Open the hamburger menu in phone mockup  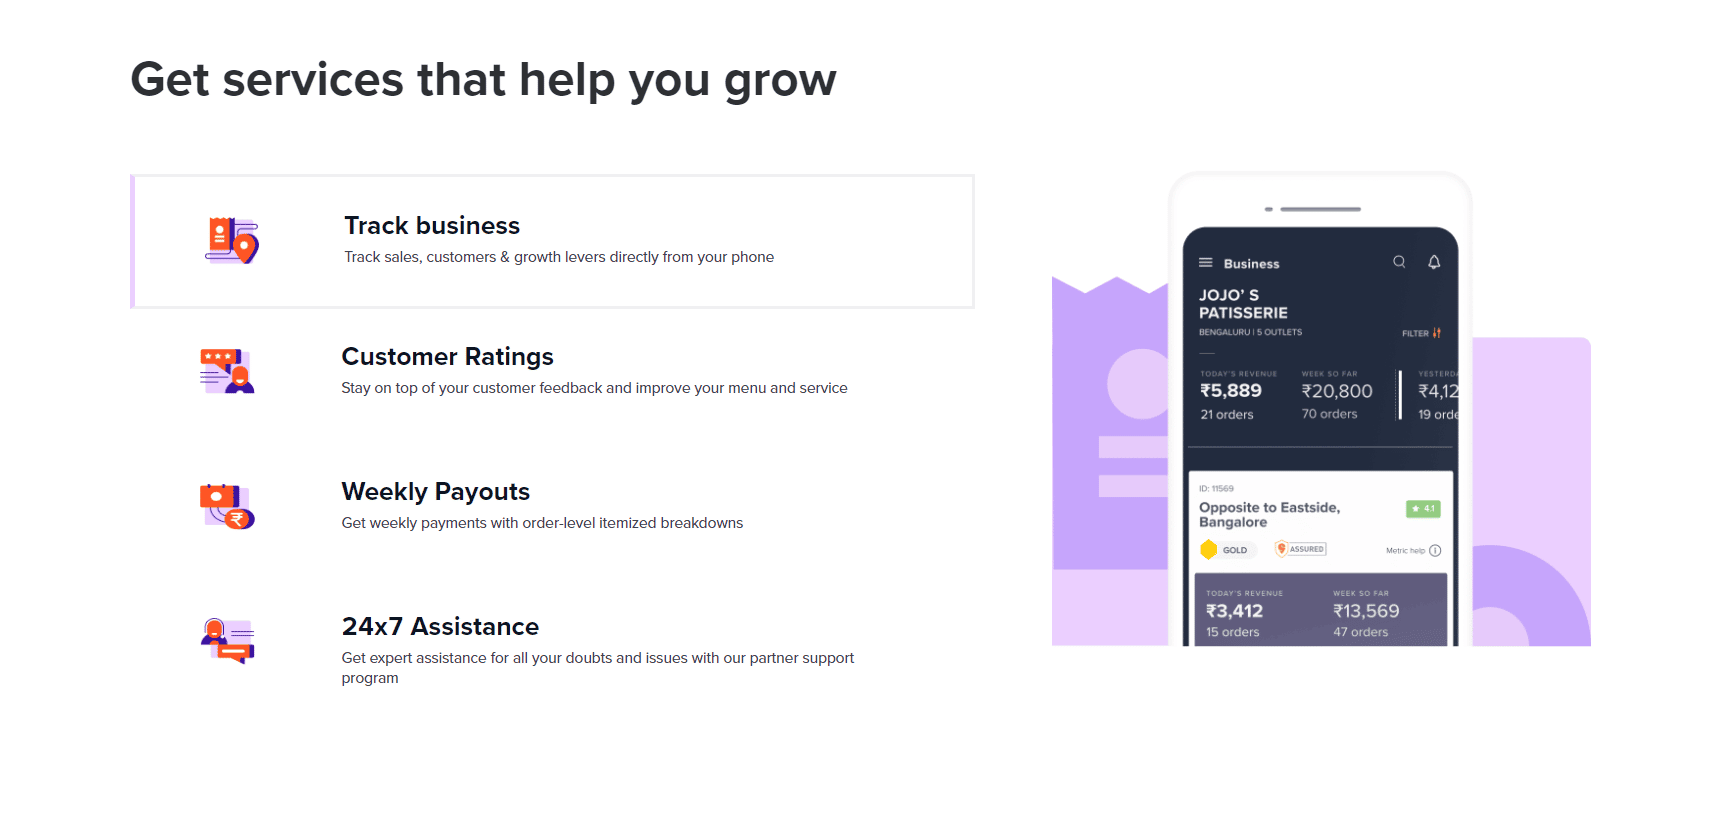(x=1205, y=263)
